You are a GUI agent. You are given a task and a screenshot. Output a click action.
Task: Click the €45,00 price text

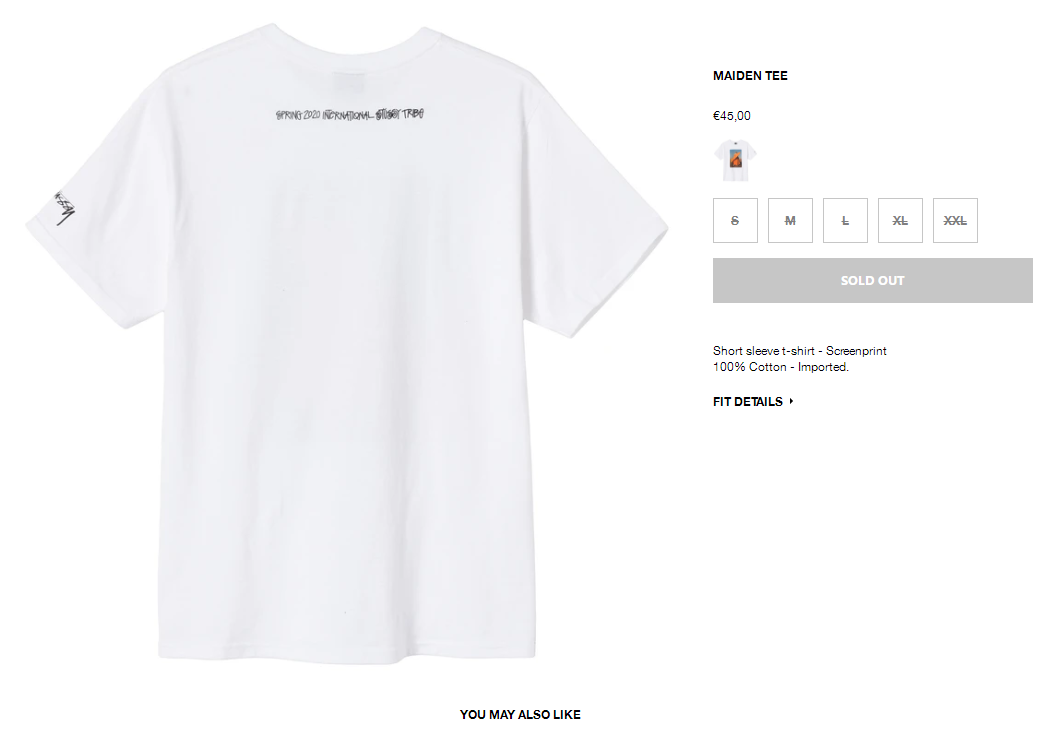(732, 116)
